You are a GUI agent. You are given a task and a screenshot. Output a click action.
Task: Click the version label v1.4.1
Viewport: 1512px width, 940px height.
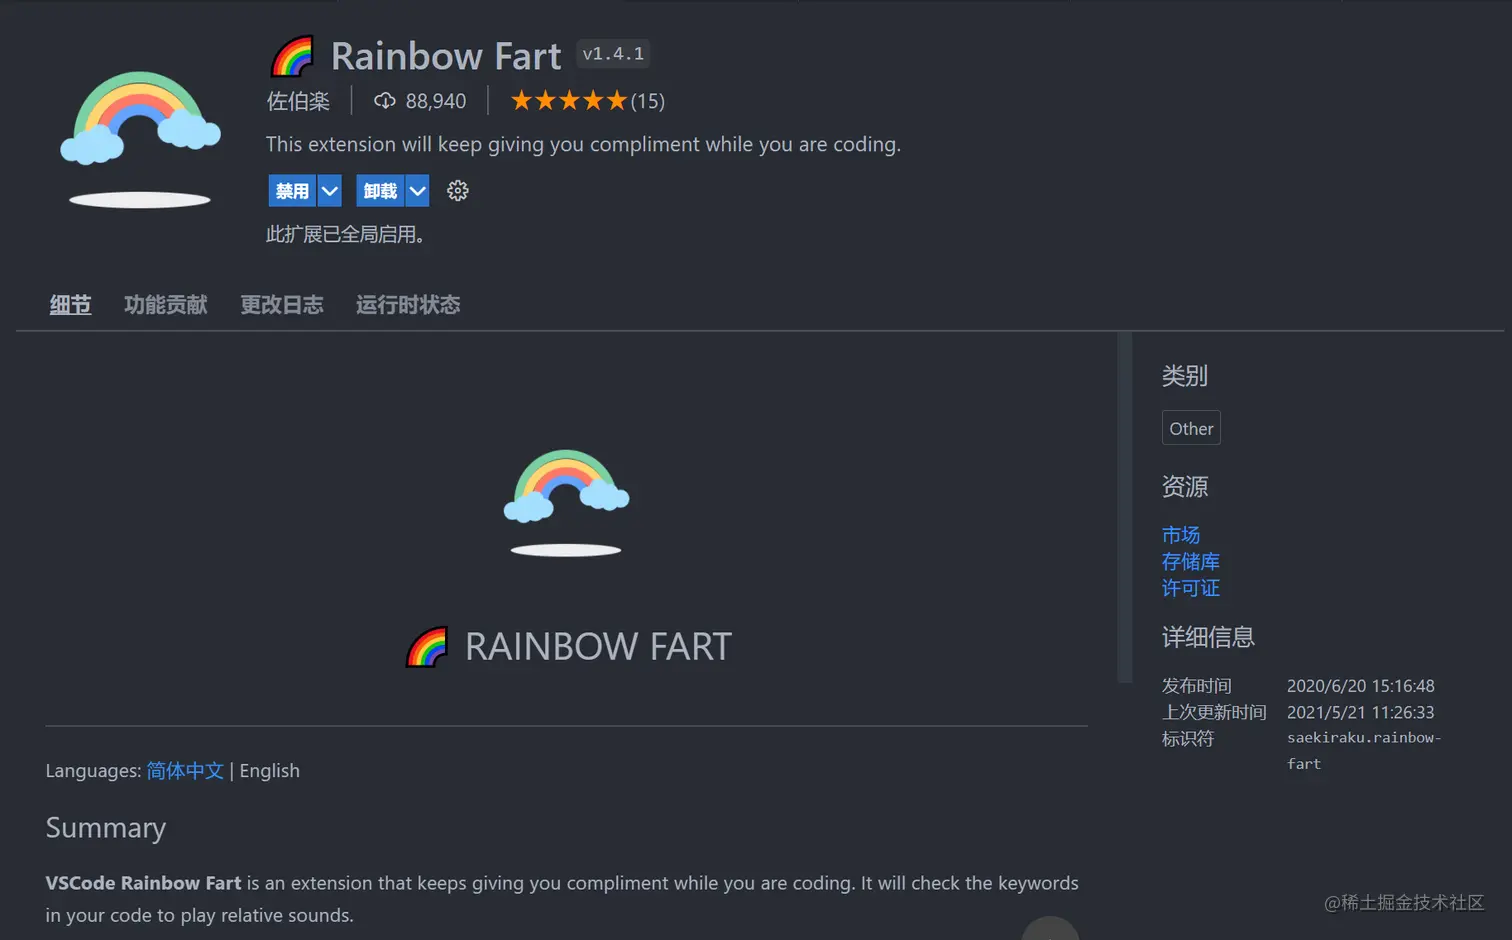point(613,54)
